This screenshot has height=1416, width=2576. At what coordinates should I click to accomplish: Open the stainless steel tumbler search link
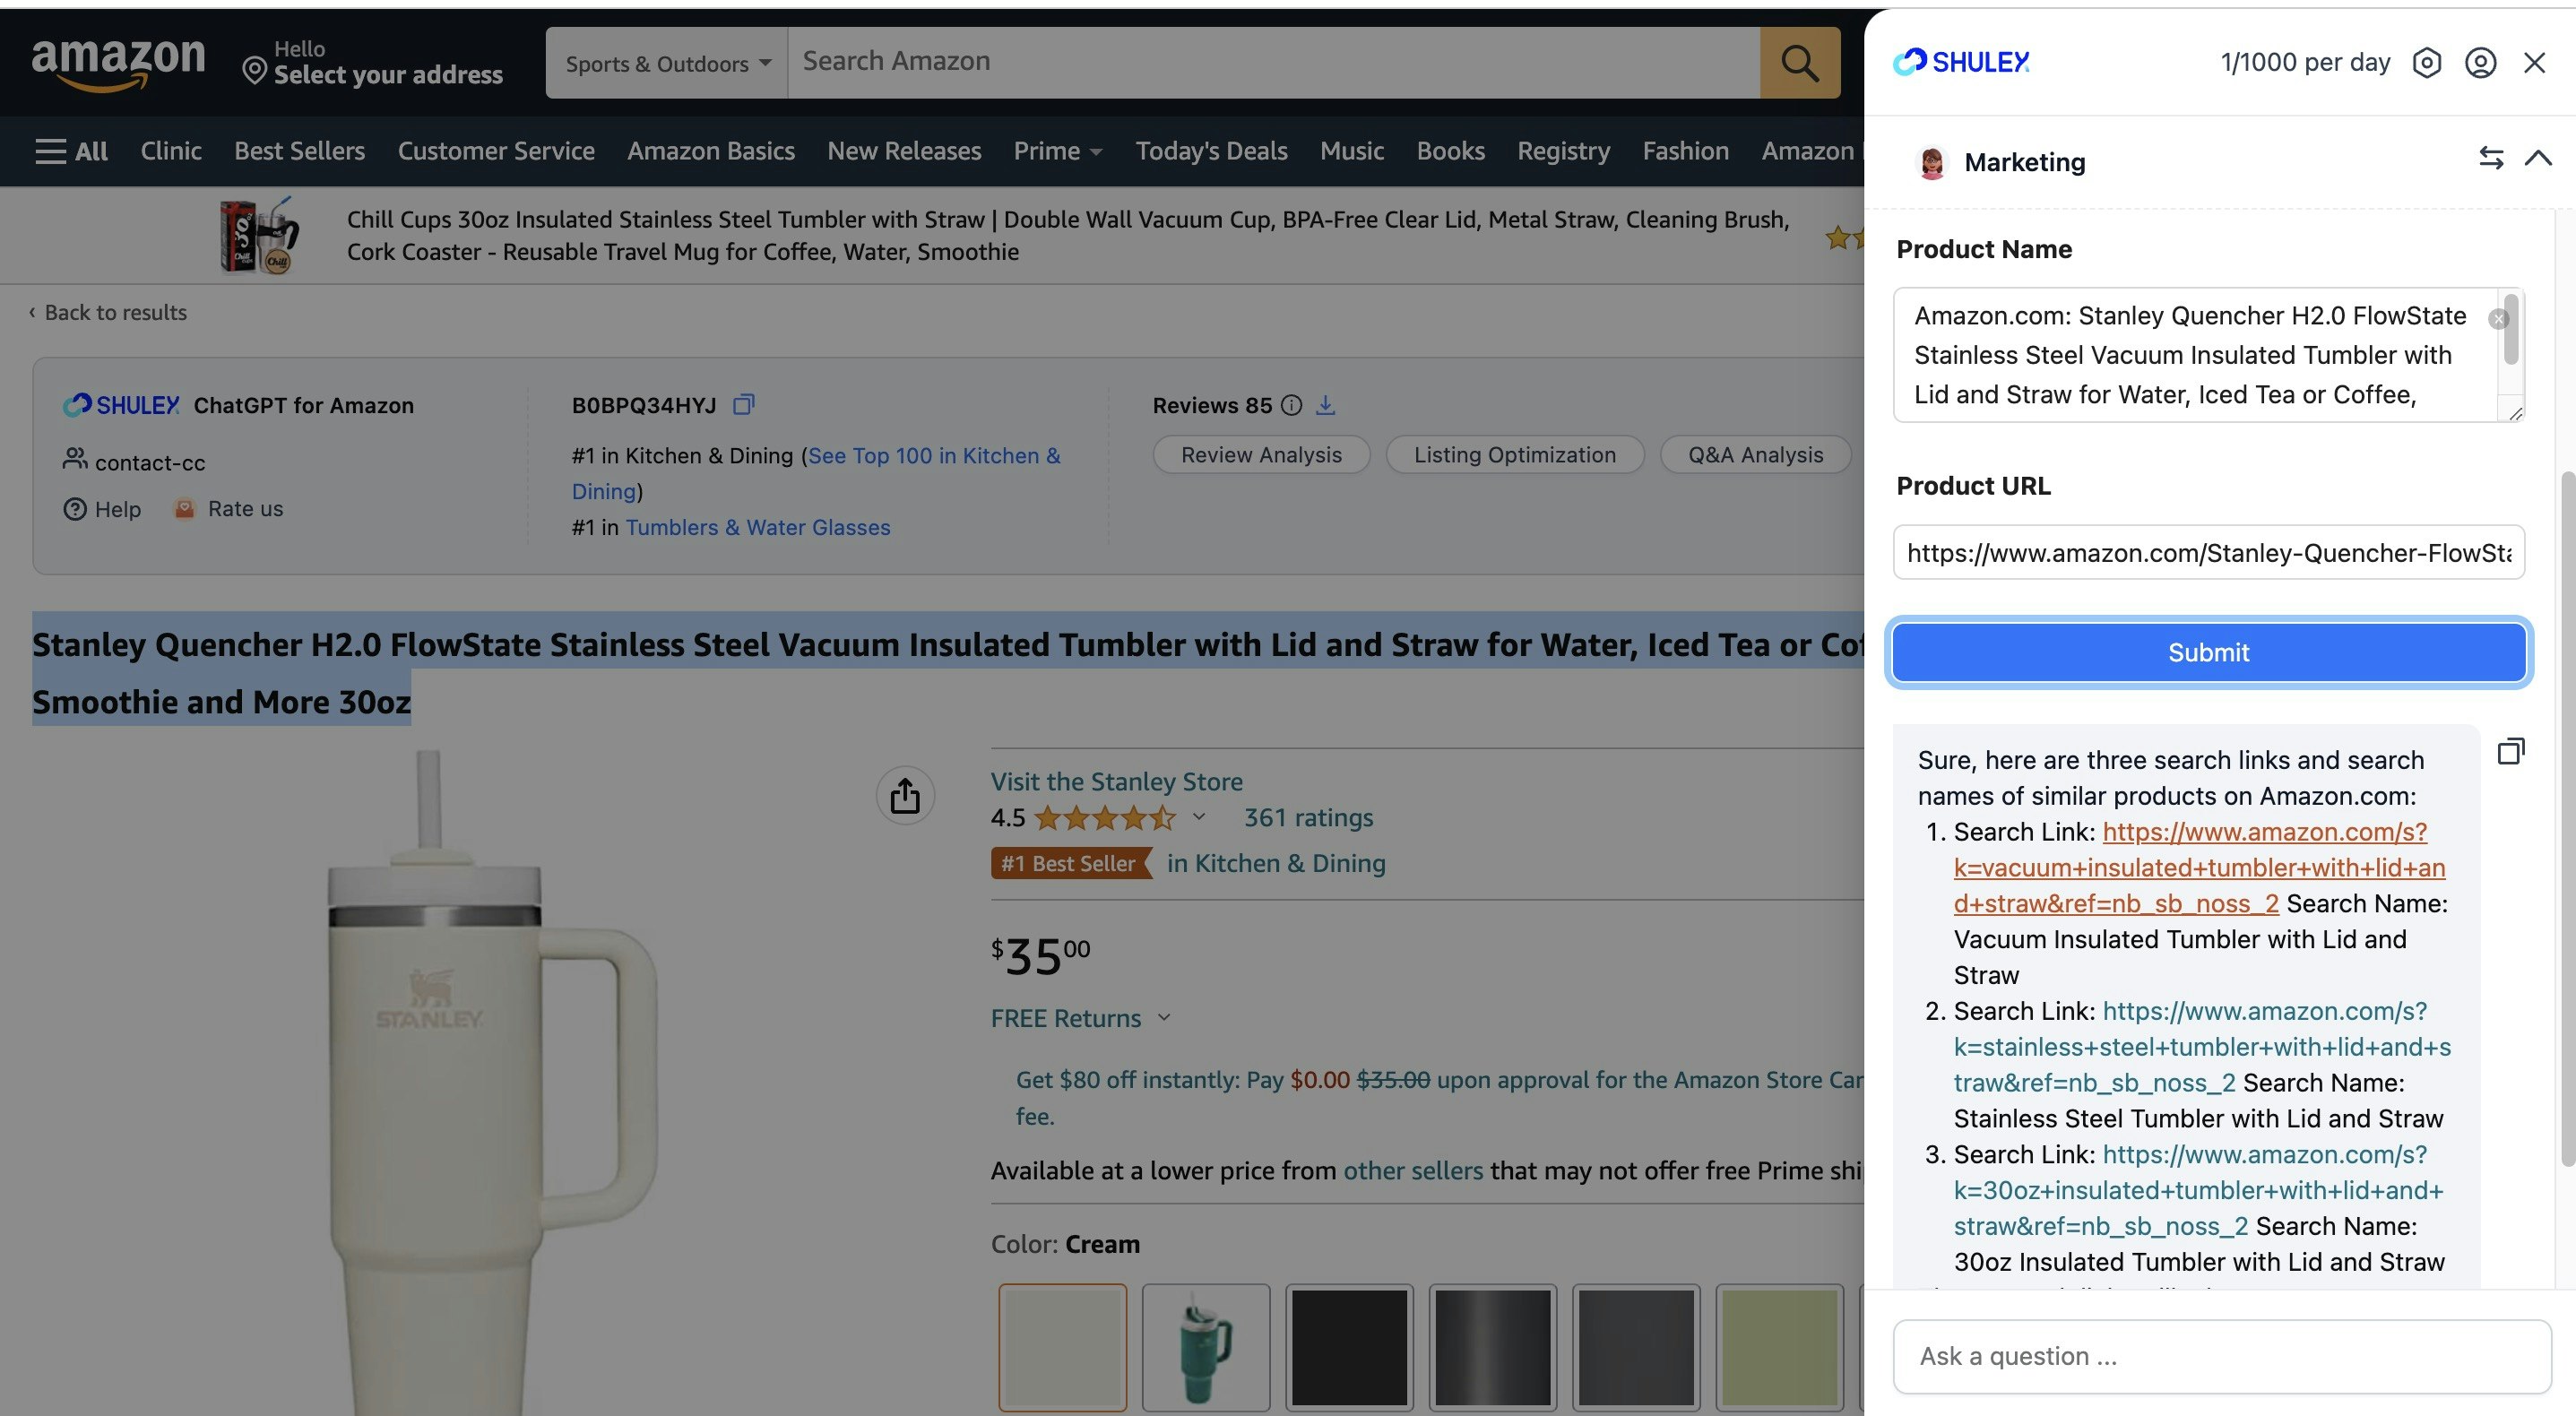coord(2202,1046)
